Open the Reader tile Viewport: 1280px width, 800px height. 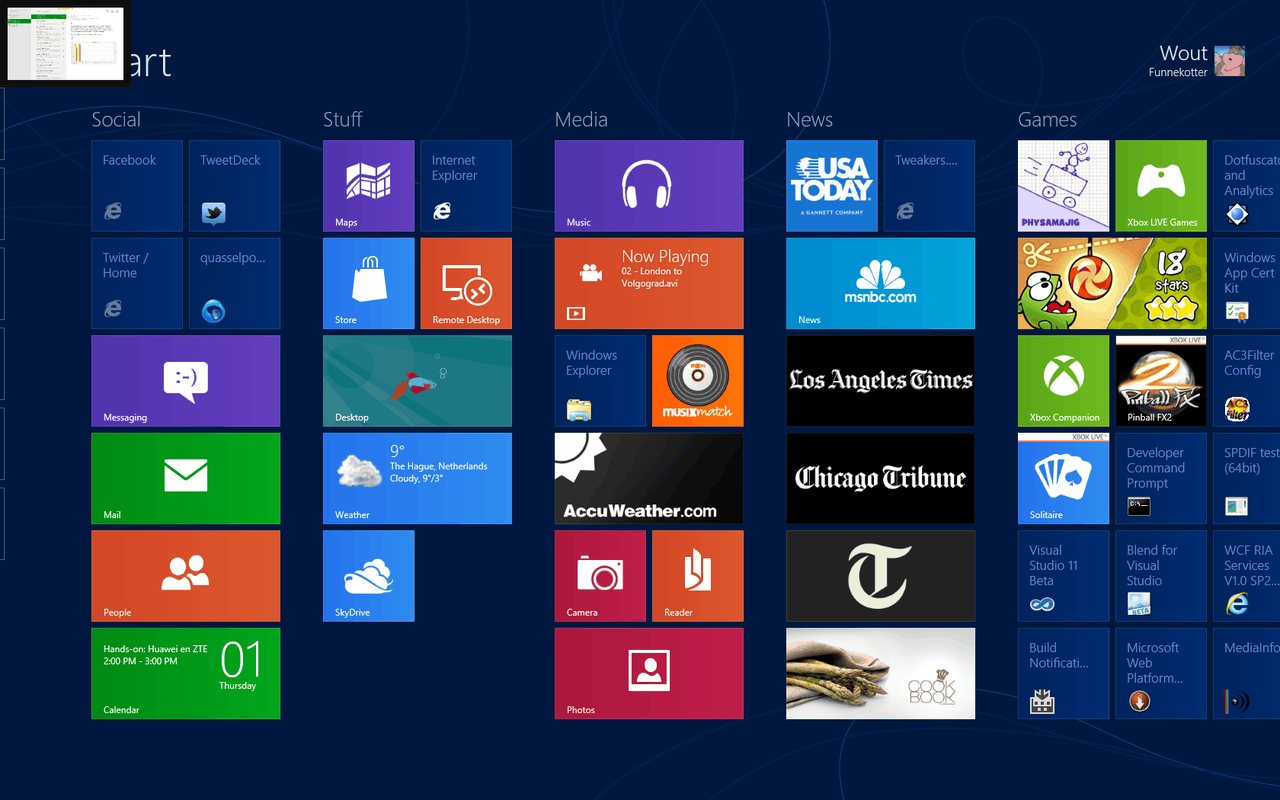click(x=698, y=576)
